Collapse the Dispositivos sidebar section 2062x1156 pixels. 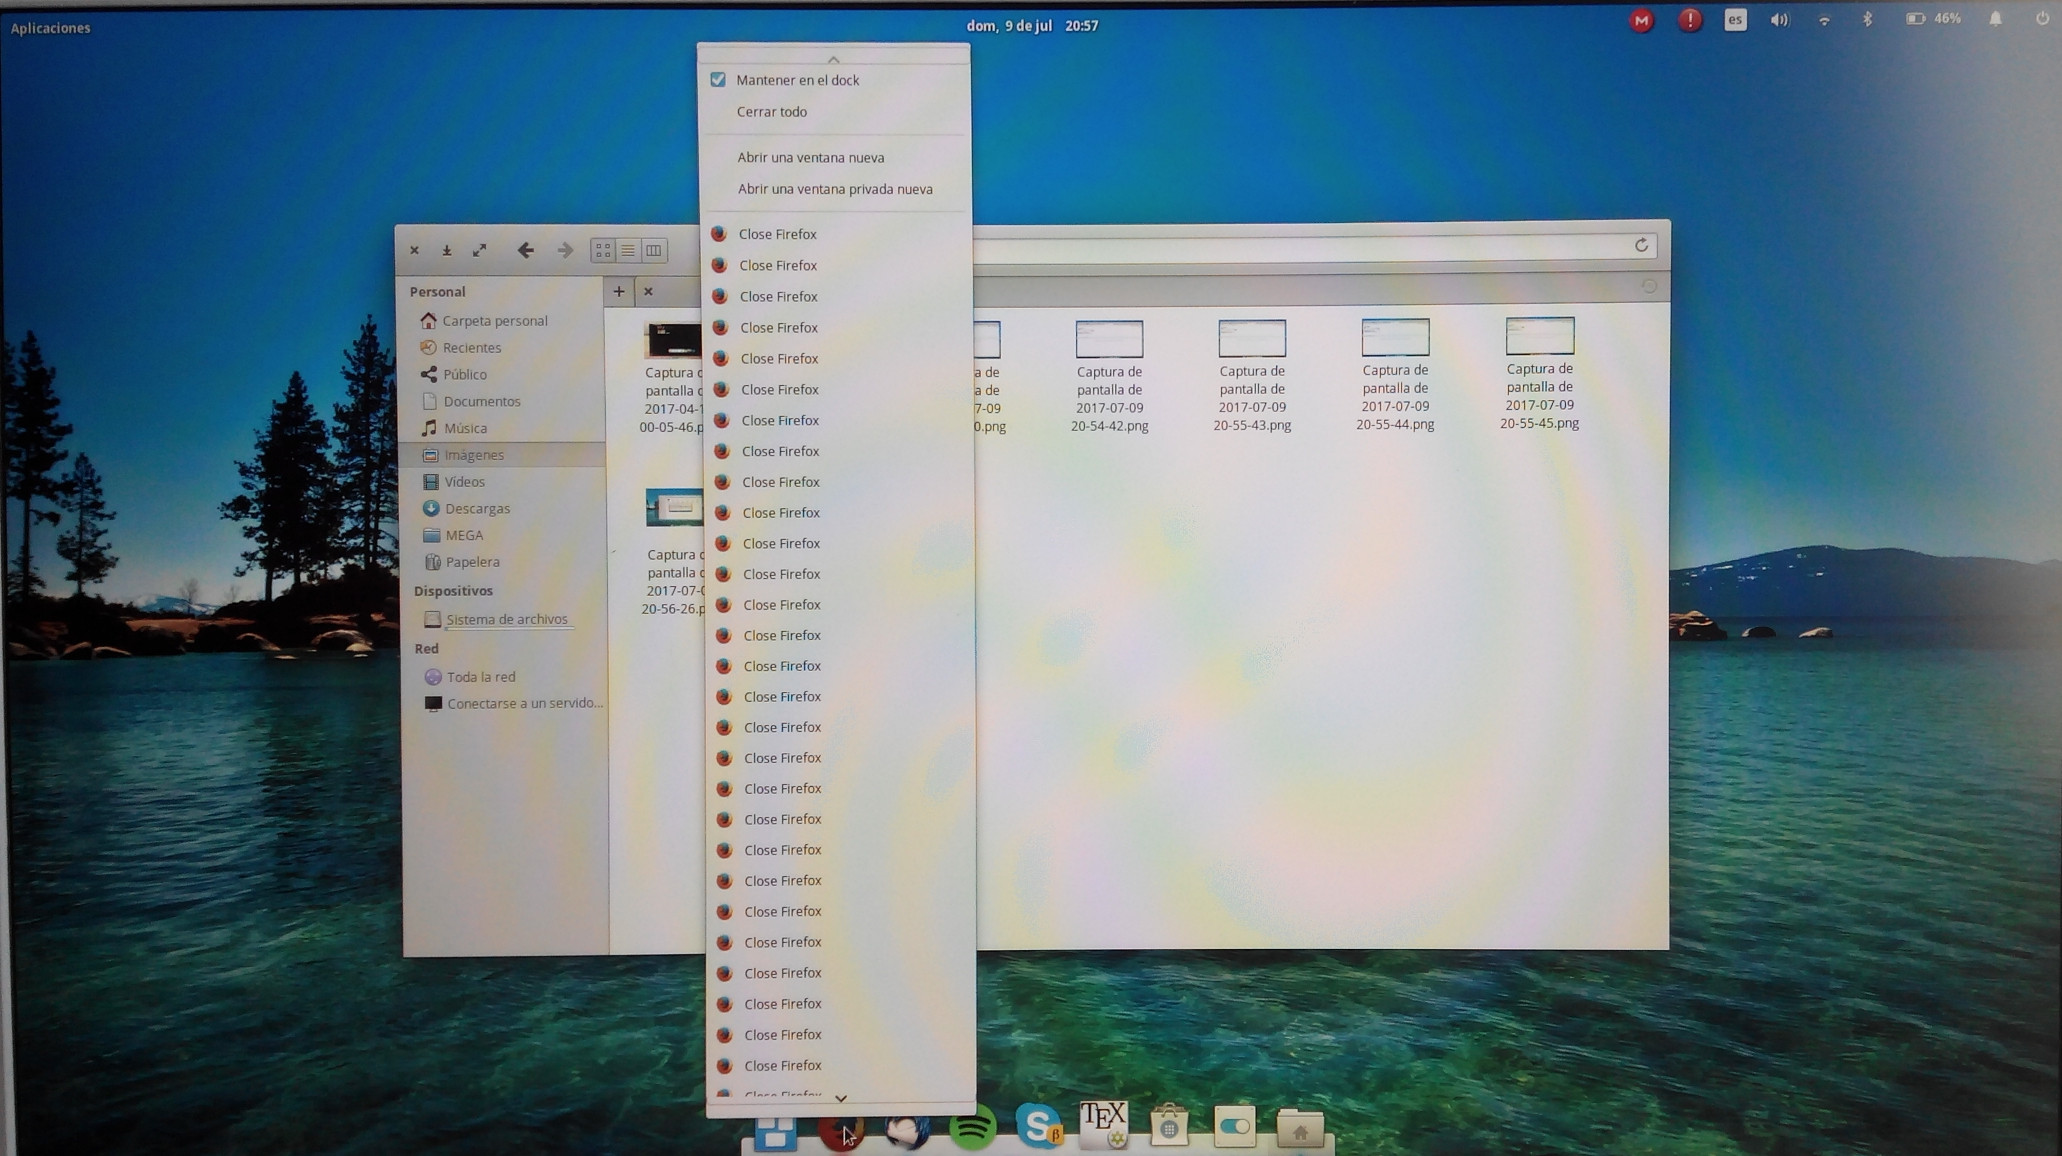[x=453, y=591]
